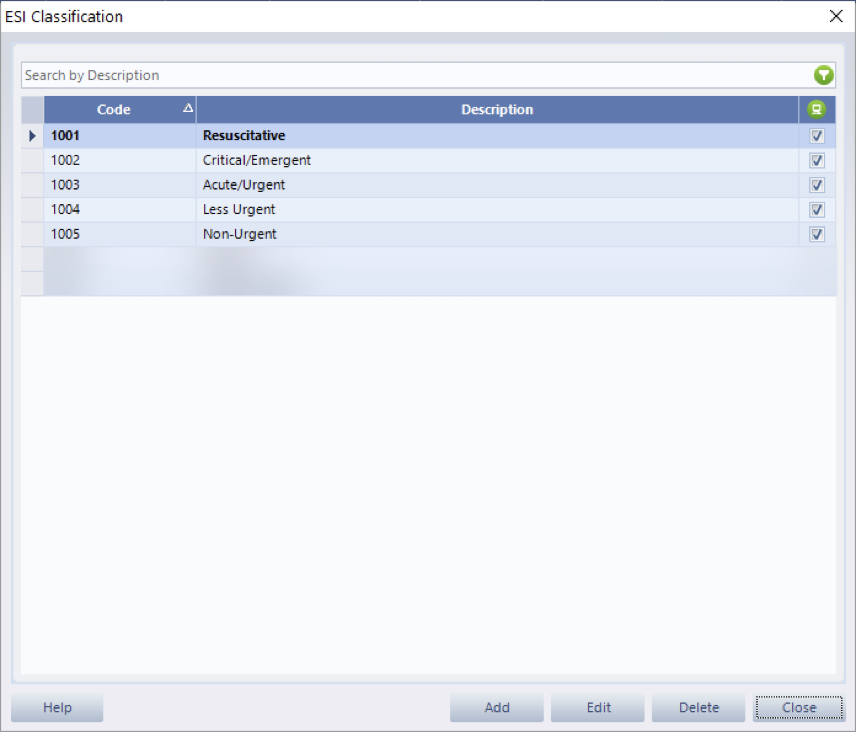Disable the Less Urgent checkbox
The image size is (856, 732).
817,210
